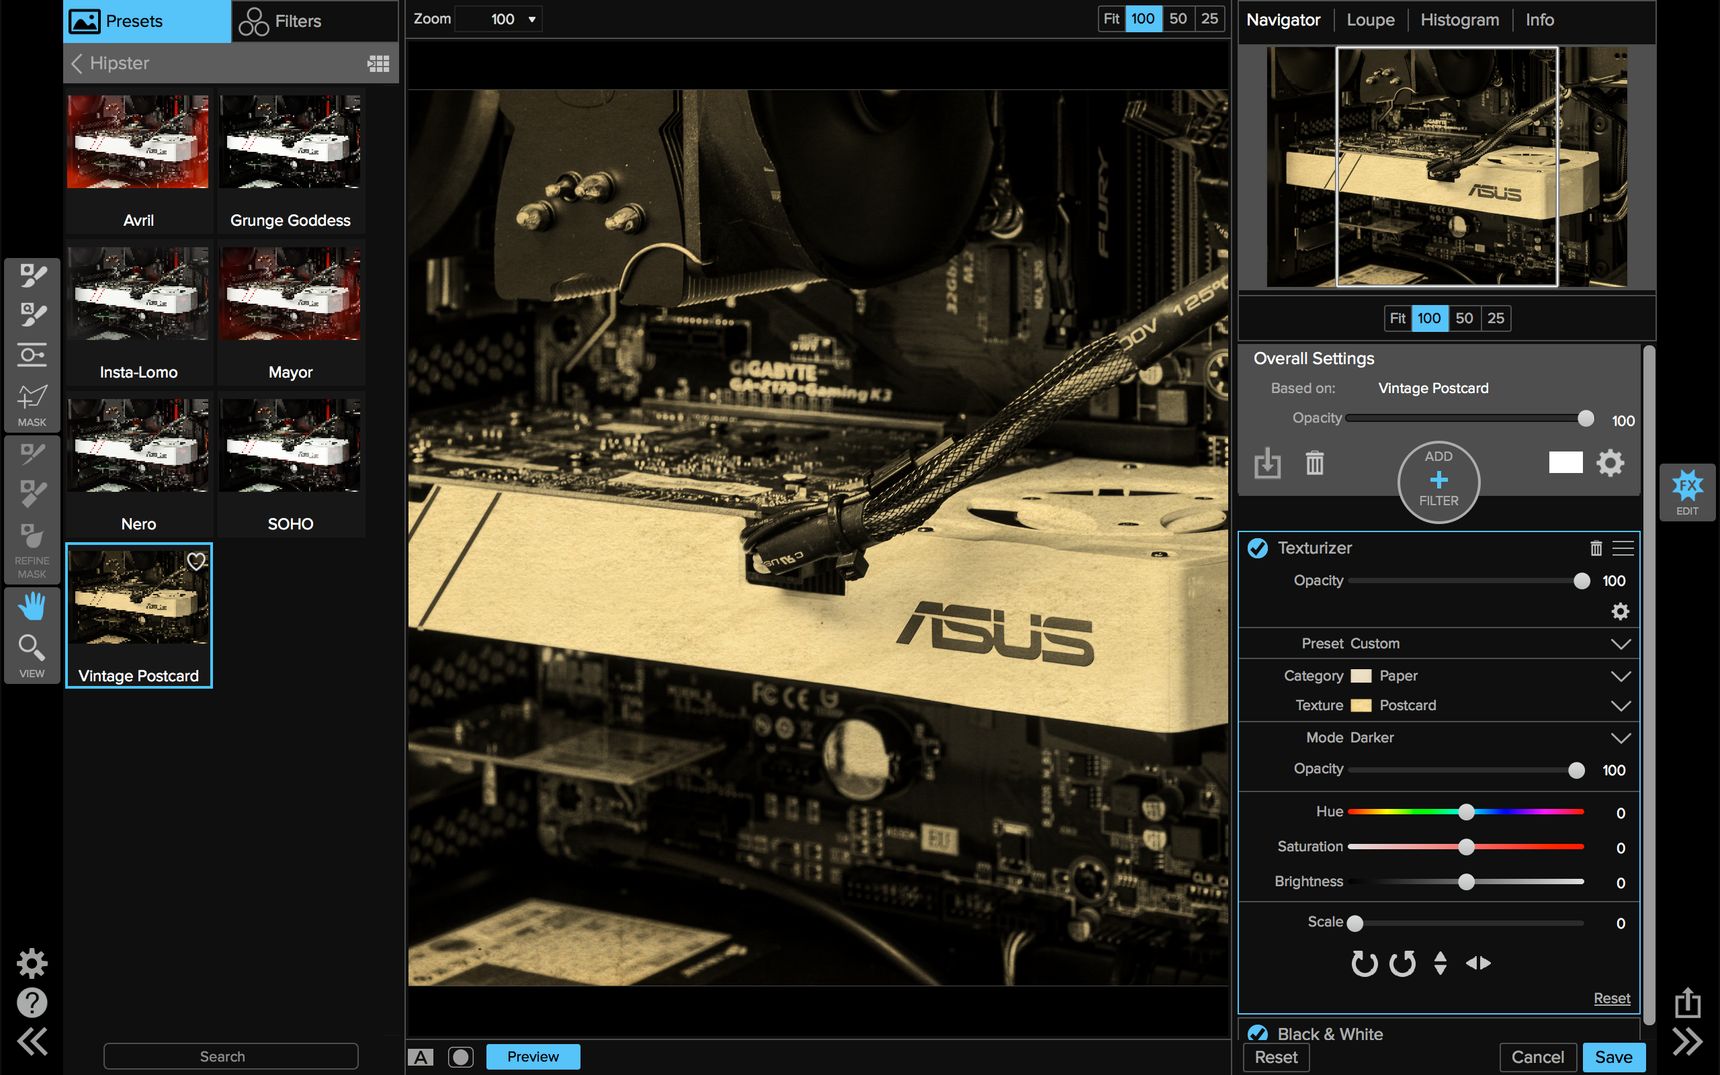Viewport: 1720px width, 1075px height.
Task: Set top toolbar zoom to Fit
Action: tap(1111, 19)
